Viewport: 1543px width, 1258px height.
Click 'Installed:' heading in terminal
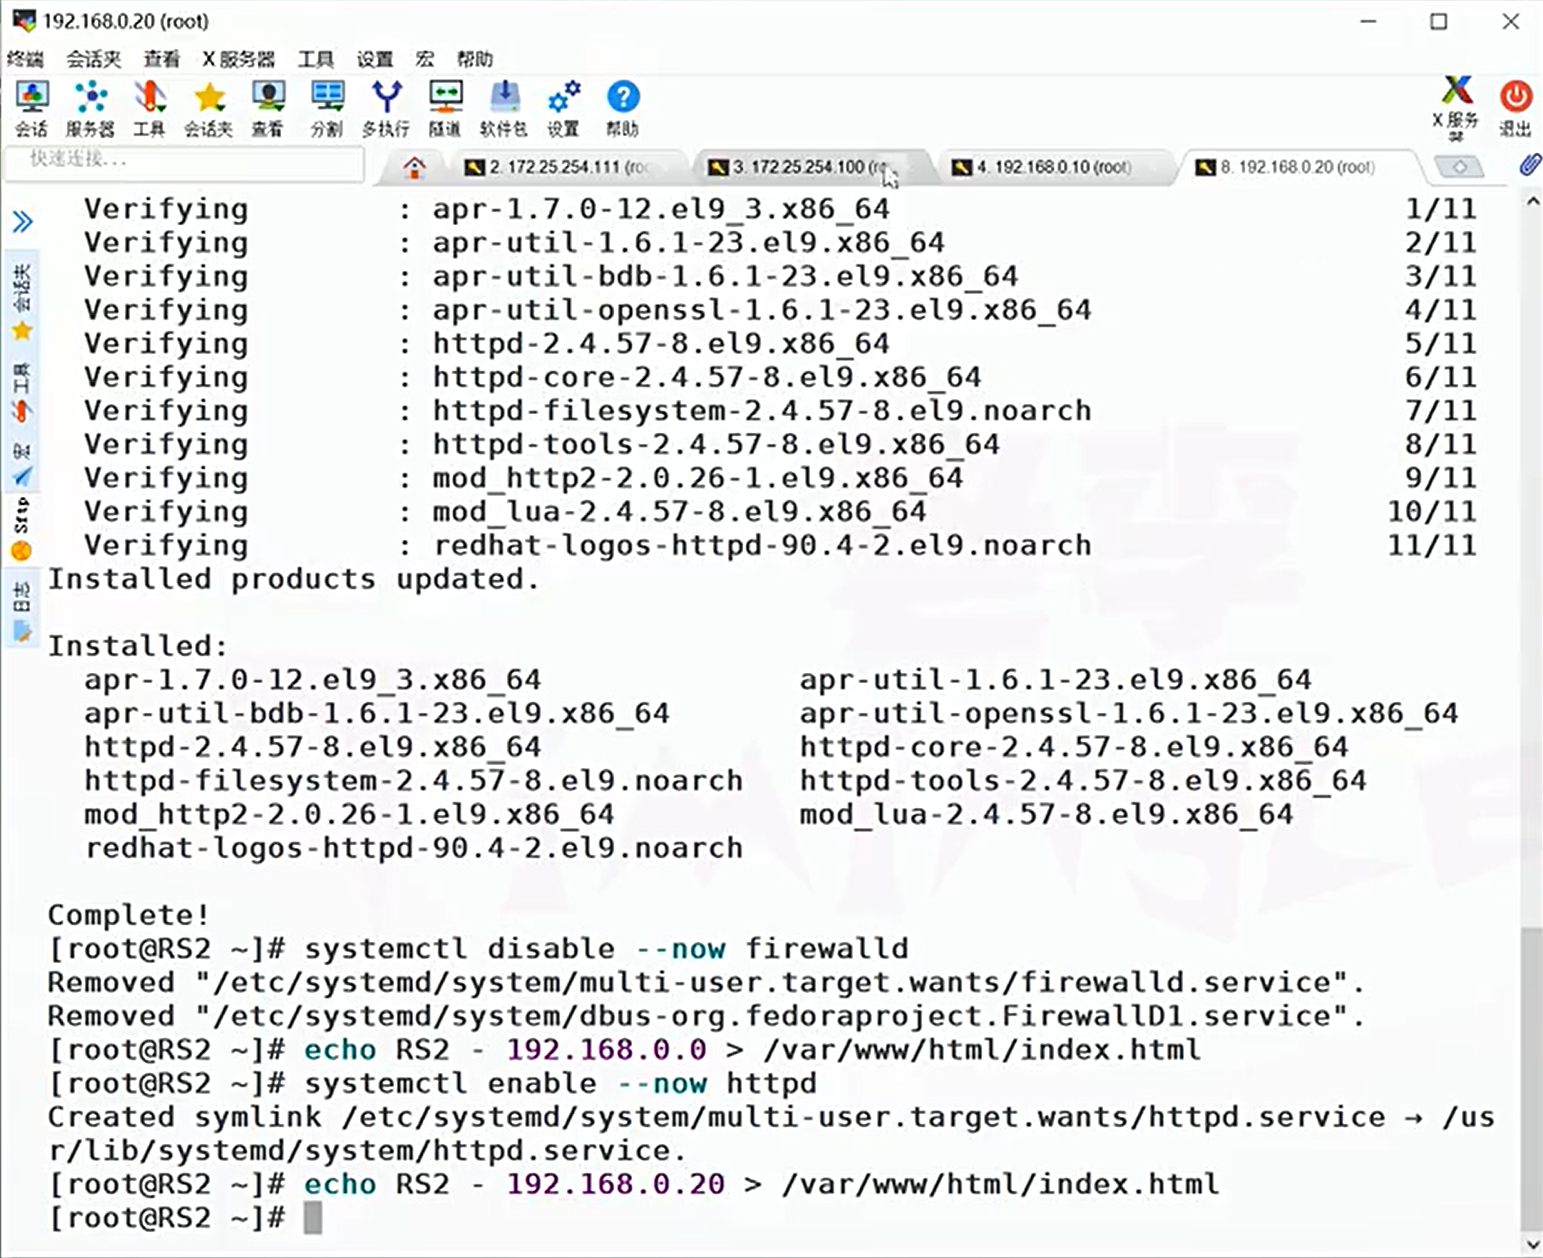coord(138,646)
